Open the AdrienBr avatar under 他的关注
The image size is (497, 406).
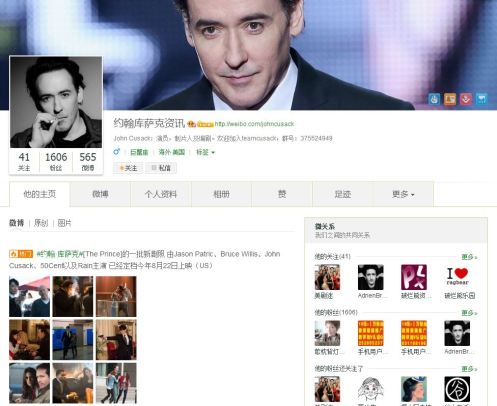[x=371, y=277]
